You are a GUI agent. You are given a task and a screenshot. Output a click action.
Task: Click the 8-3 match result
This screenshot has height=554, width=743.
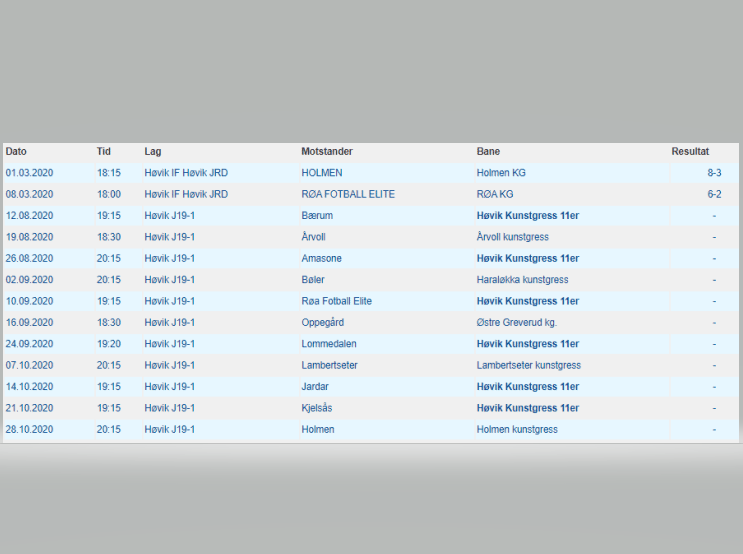tap(714, 173)
